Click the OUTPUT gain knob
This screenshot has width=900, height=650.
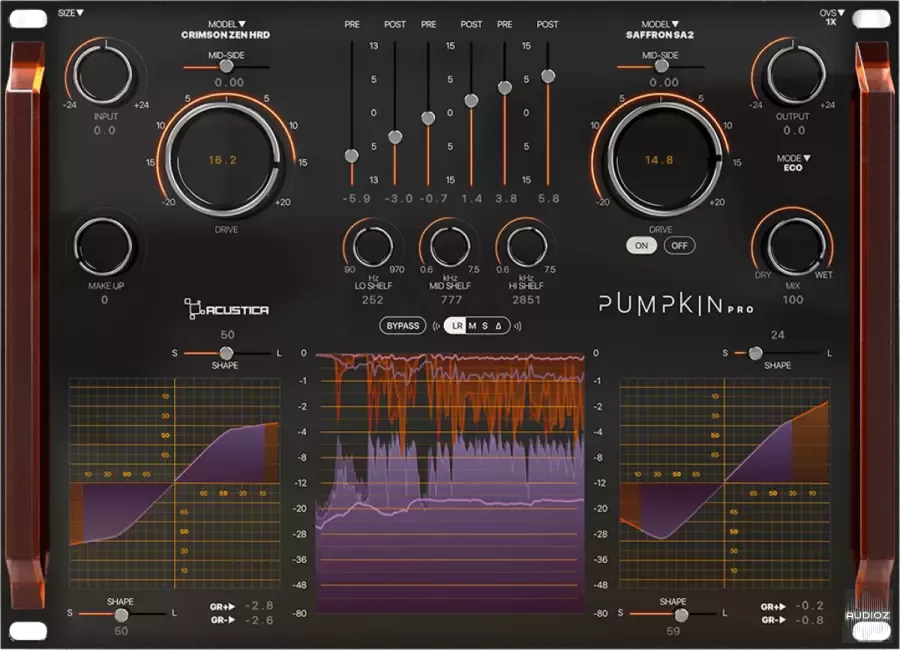coord(796,74)
